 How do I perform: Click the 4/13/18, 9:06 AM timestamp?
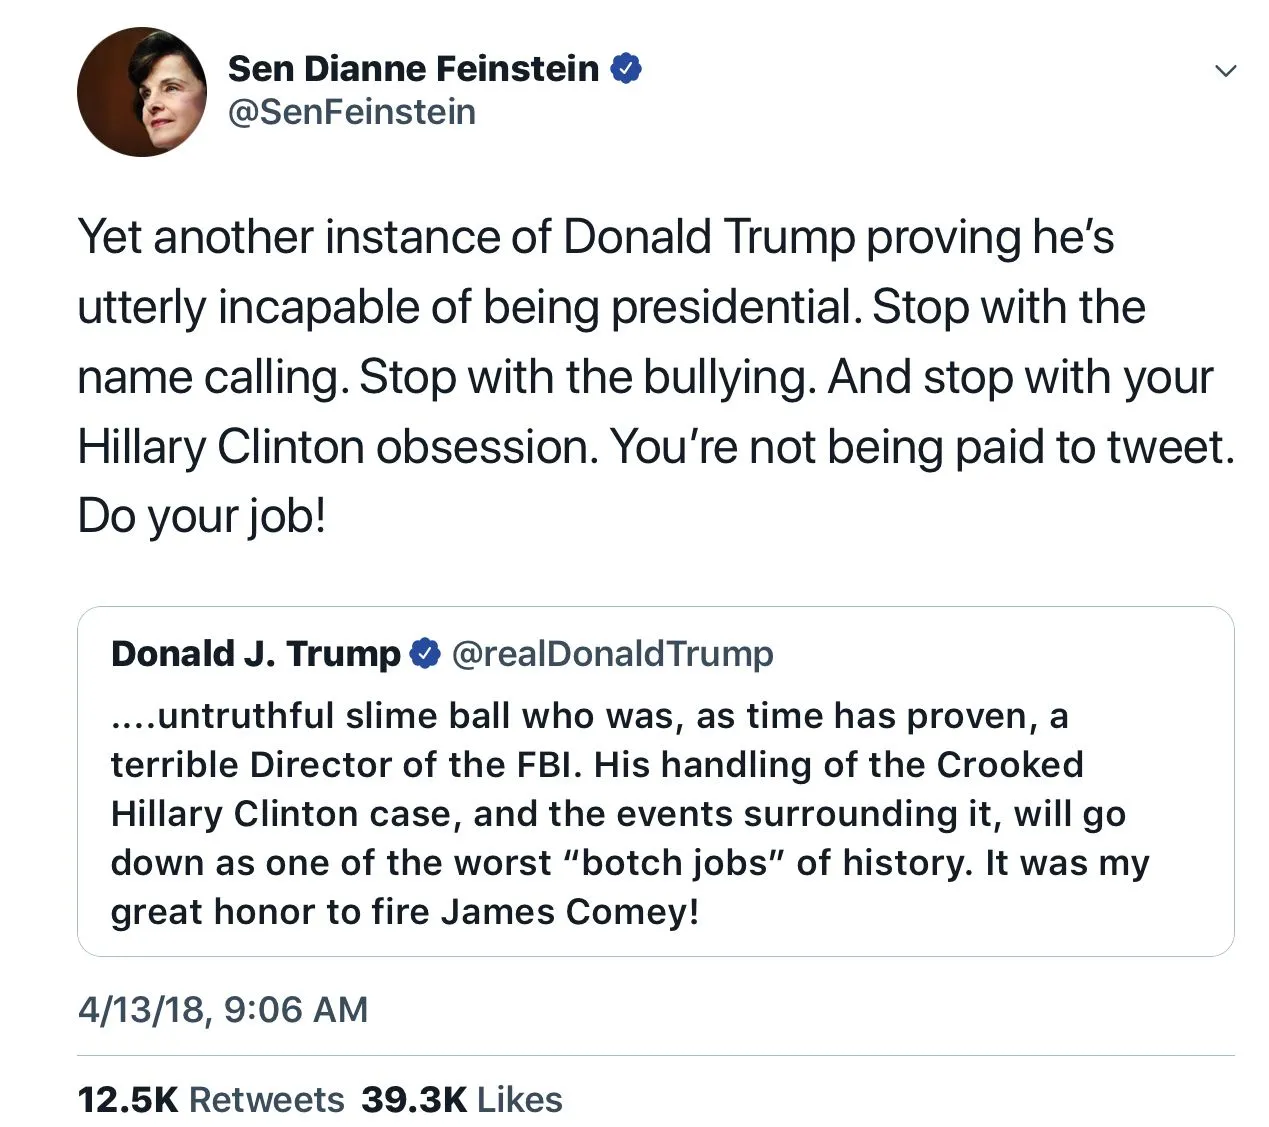click(223, 1009)
